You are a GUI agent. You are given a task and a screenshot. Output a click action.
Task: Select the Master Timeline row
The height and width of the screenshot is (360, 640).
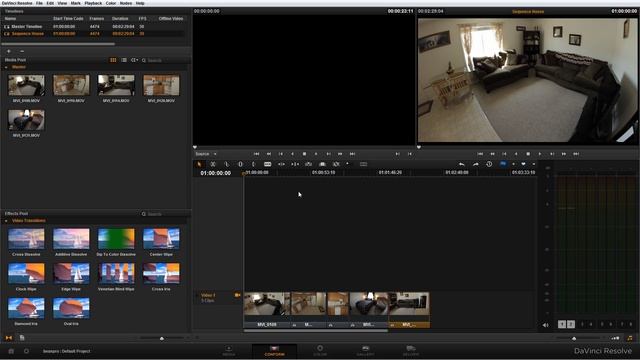click(94, 27)
